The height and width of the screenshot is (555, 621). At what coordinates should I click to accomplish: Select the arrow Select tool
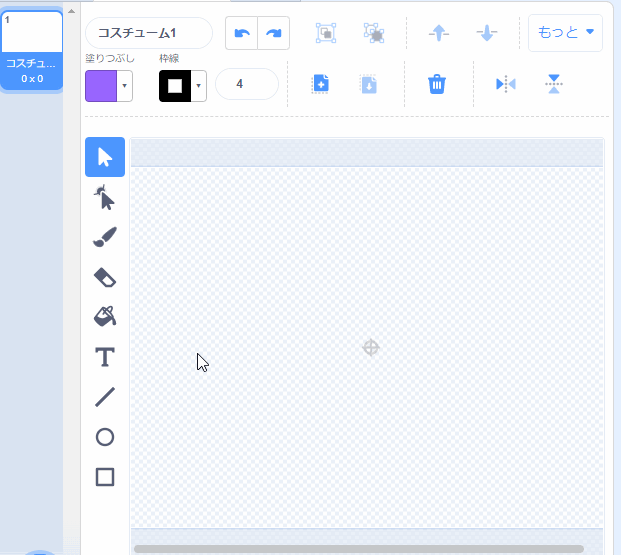pyautogui.click(x=105, y=157)
